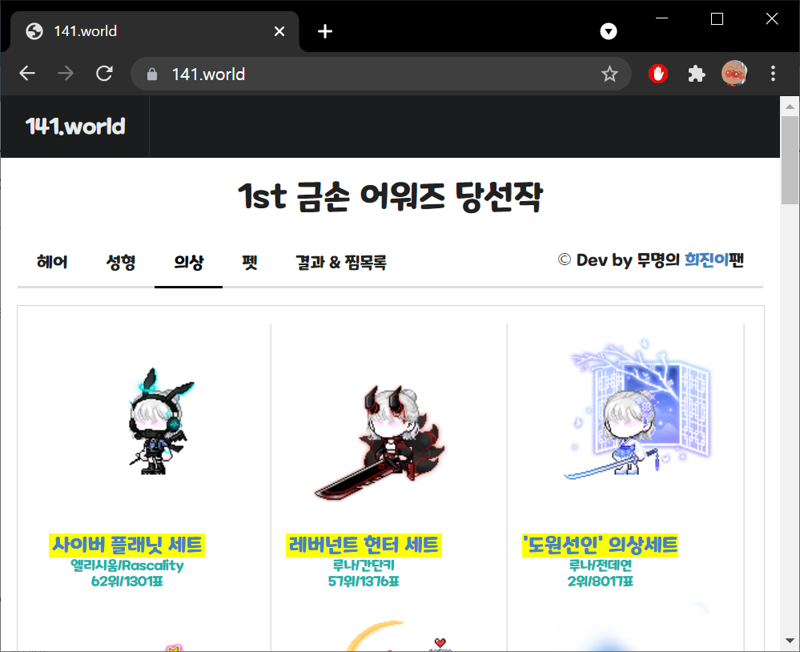Click the 141.world site logo
The height and width of the screenshot is (652, 800).
pos(75,126)
